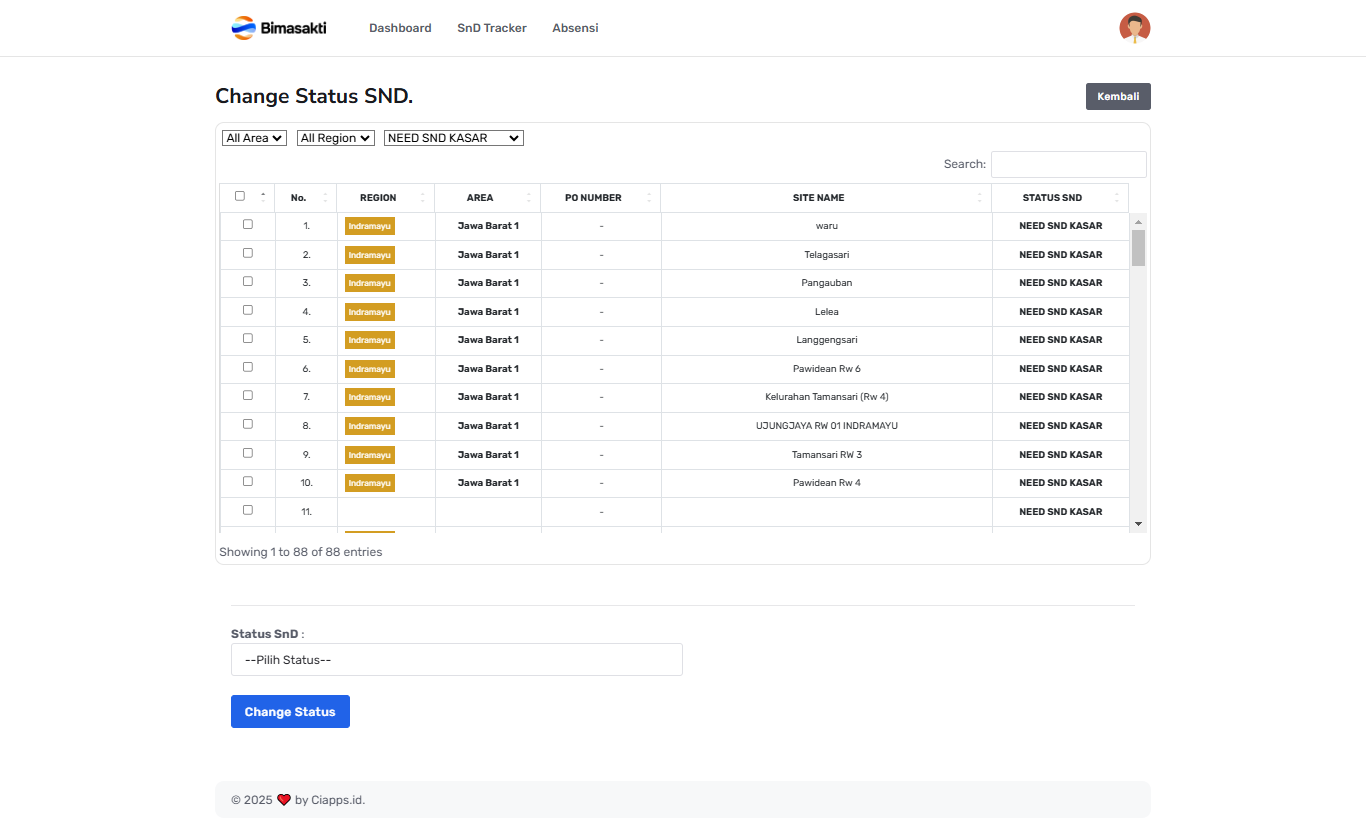Open the user profile avatar
1366x830 pixels.
click(1134, 28)
